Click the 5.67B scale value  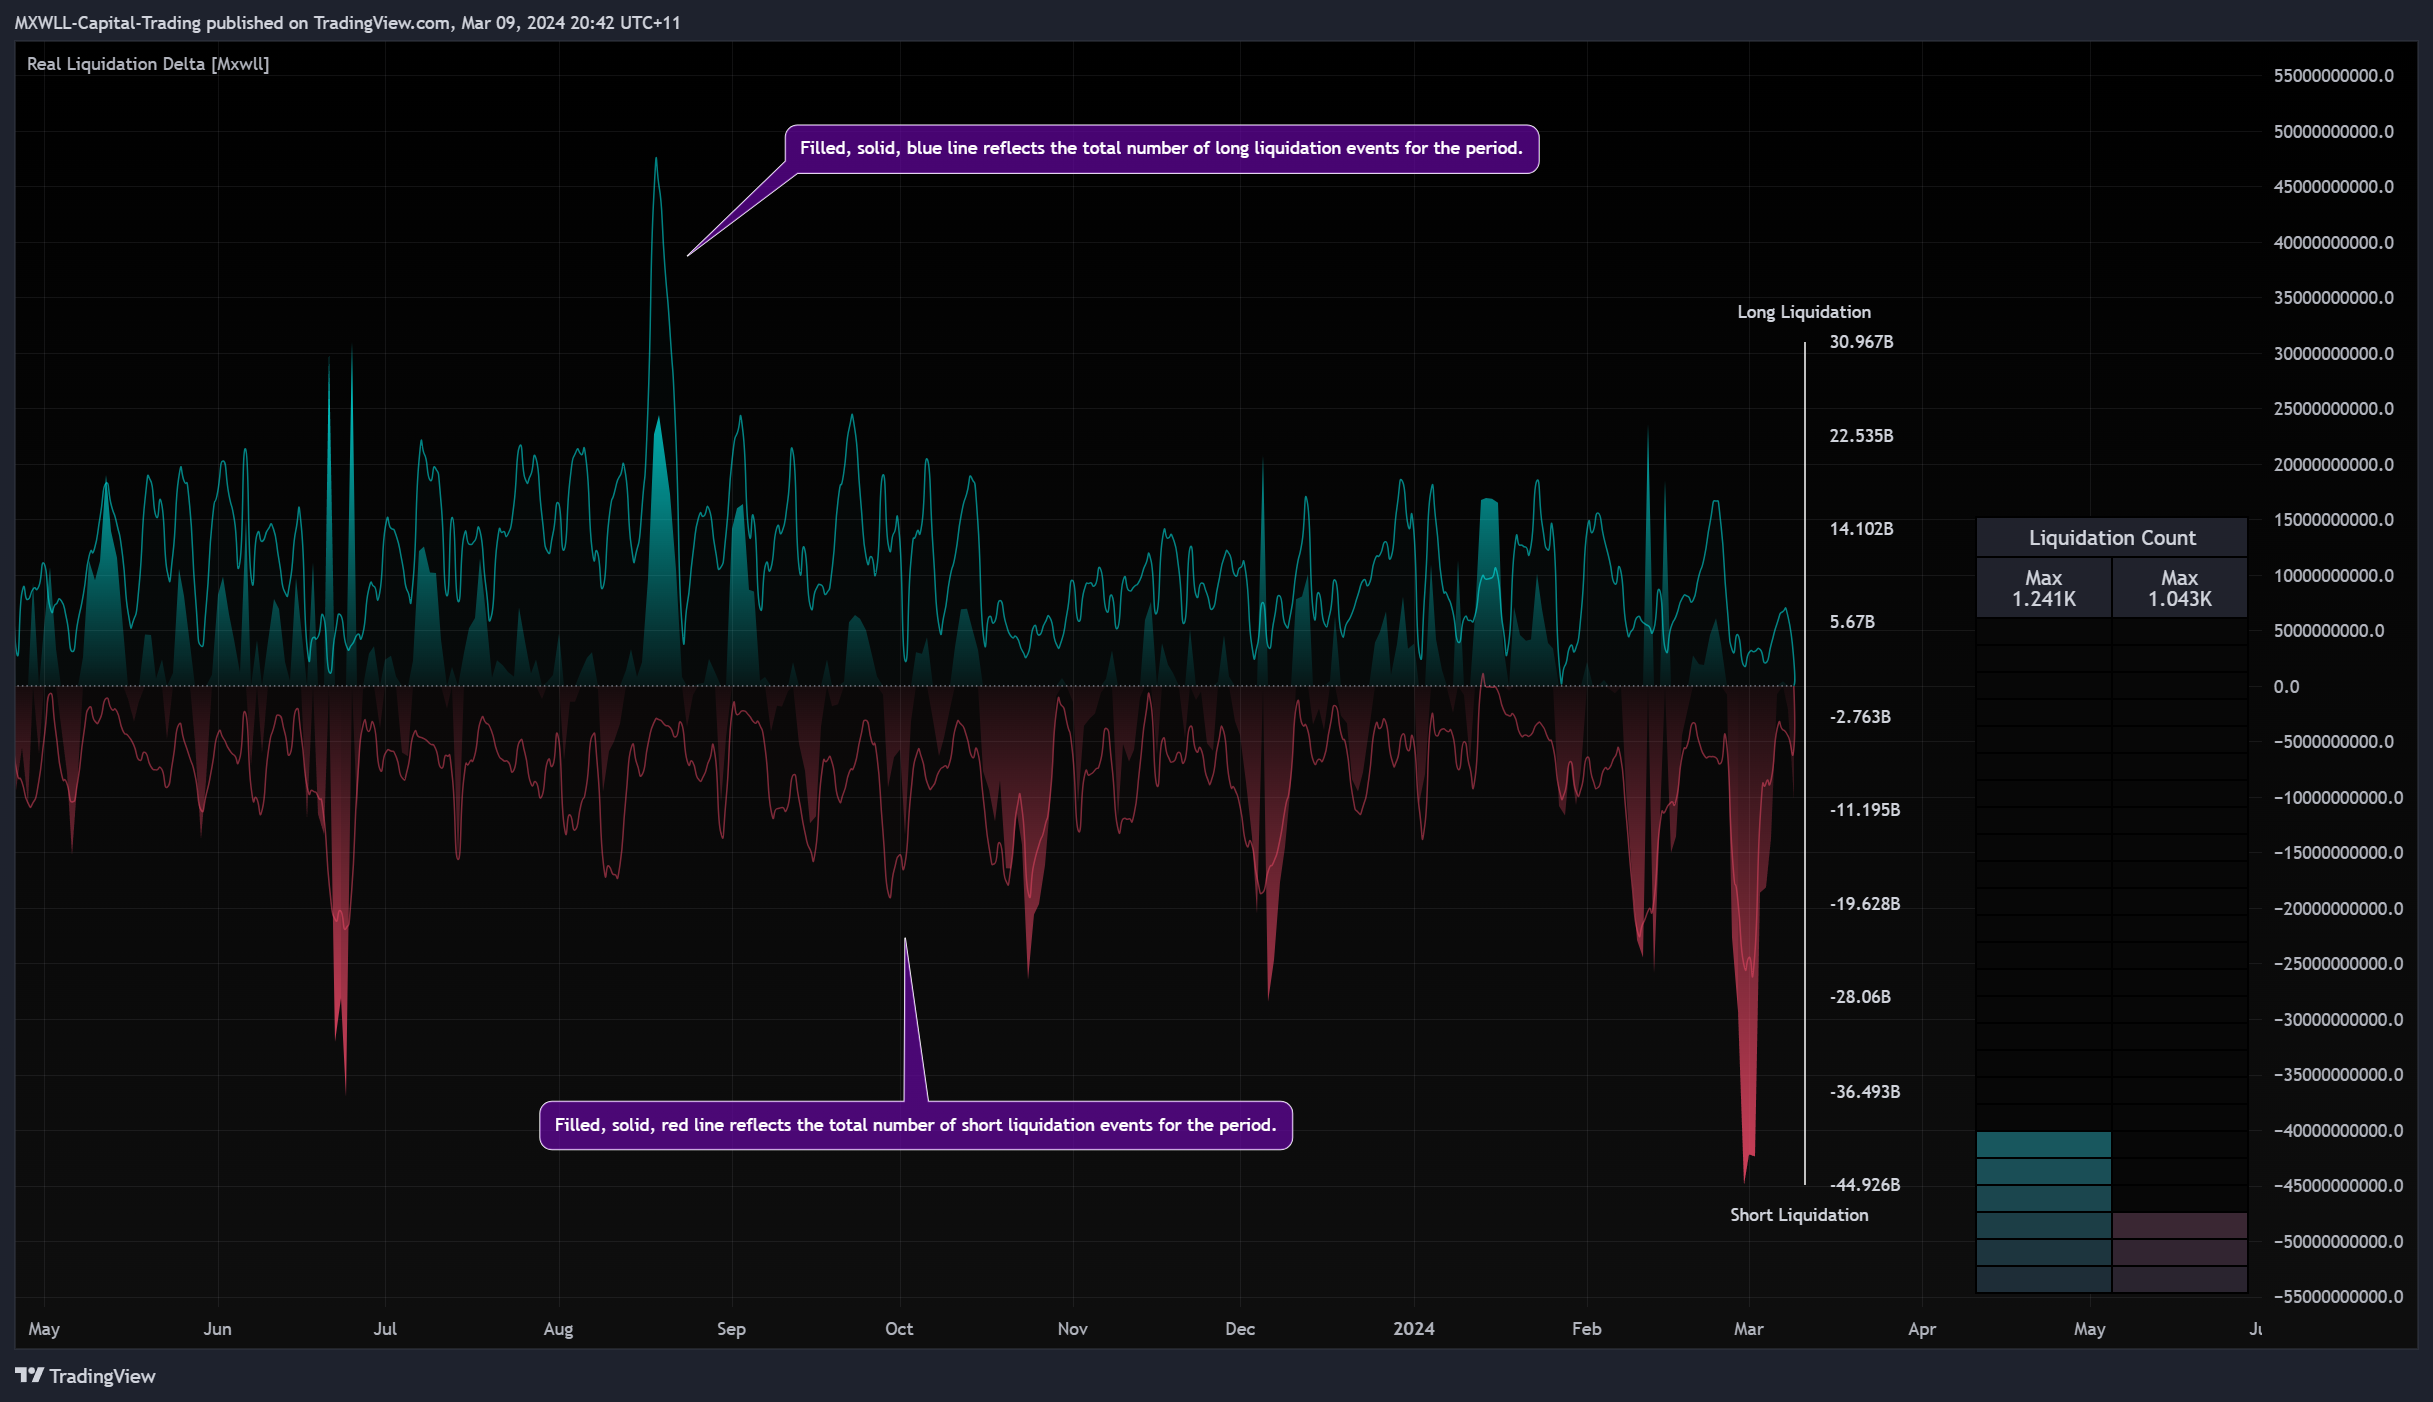[1852, 622]
